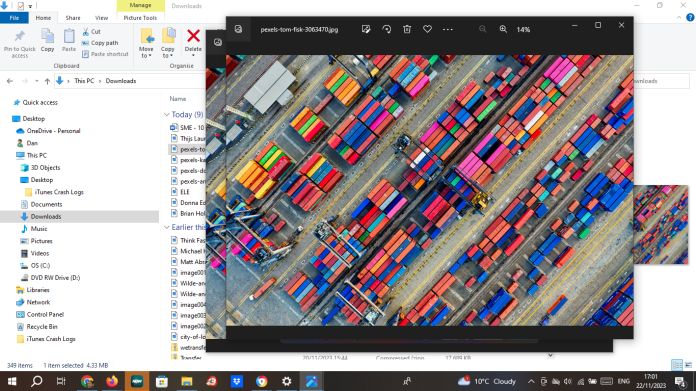Click the taskbar clock showing 17:01
Viewport: 696px width, 391px height.
point(651,381)
